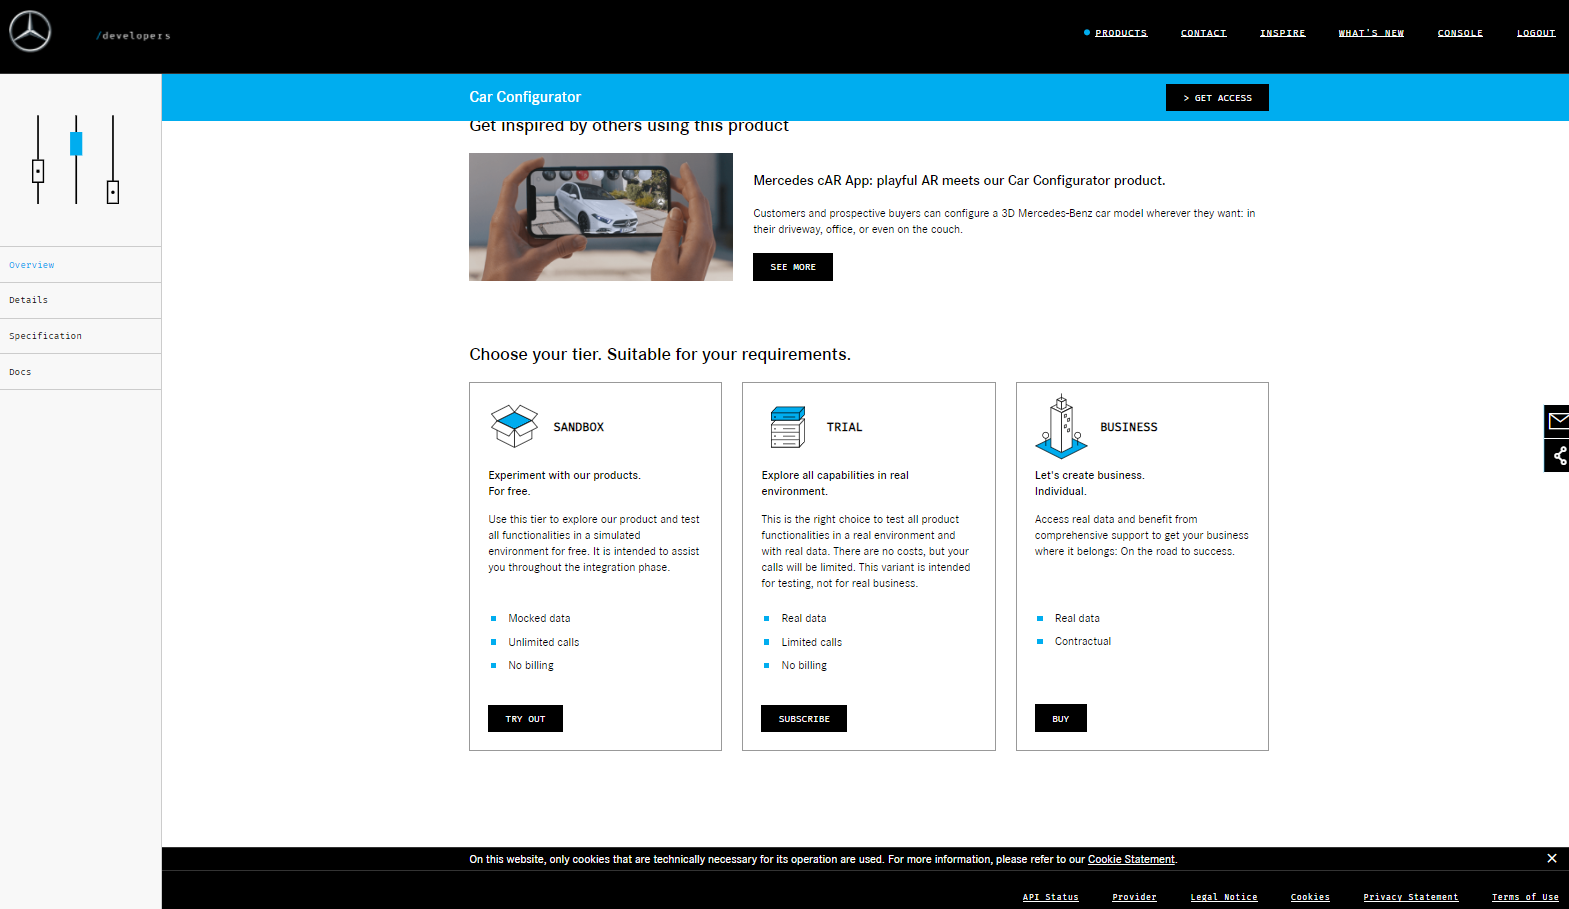Subscribe to the Trial tier
Viewport: 1569px width, 909px height.
coord(803,719)
